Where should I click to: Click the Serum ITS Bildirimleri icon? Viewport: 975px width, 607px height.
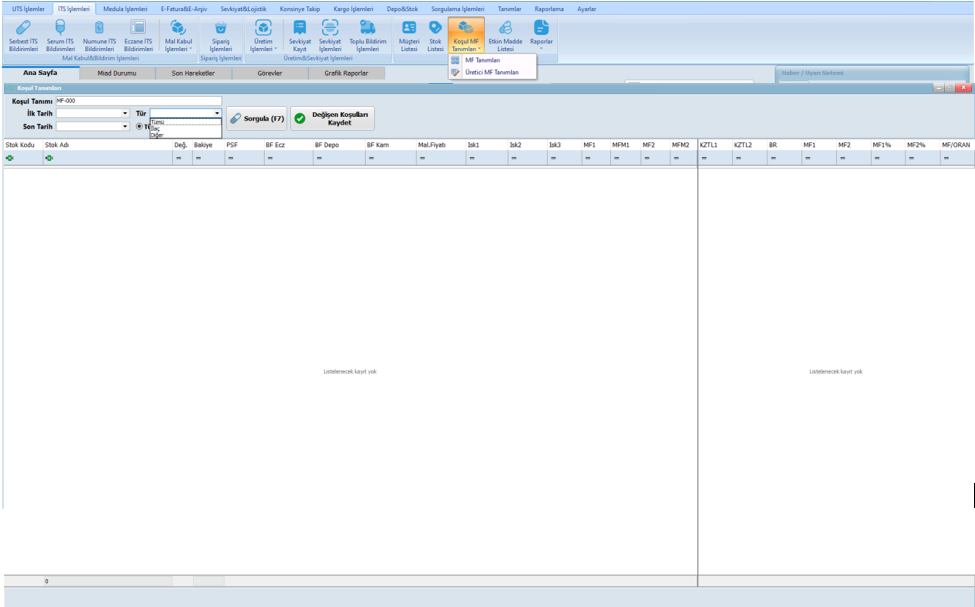point(60,35)
